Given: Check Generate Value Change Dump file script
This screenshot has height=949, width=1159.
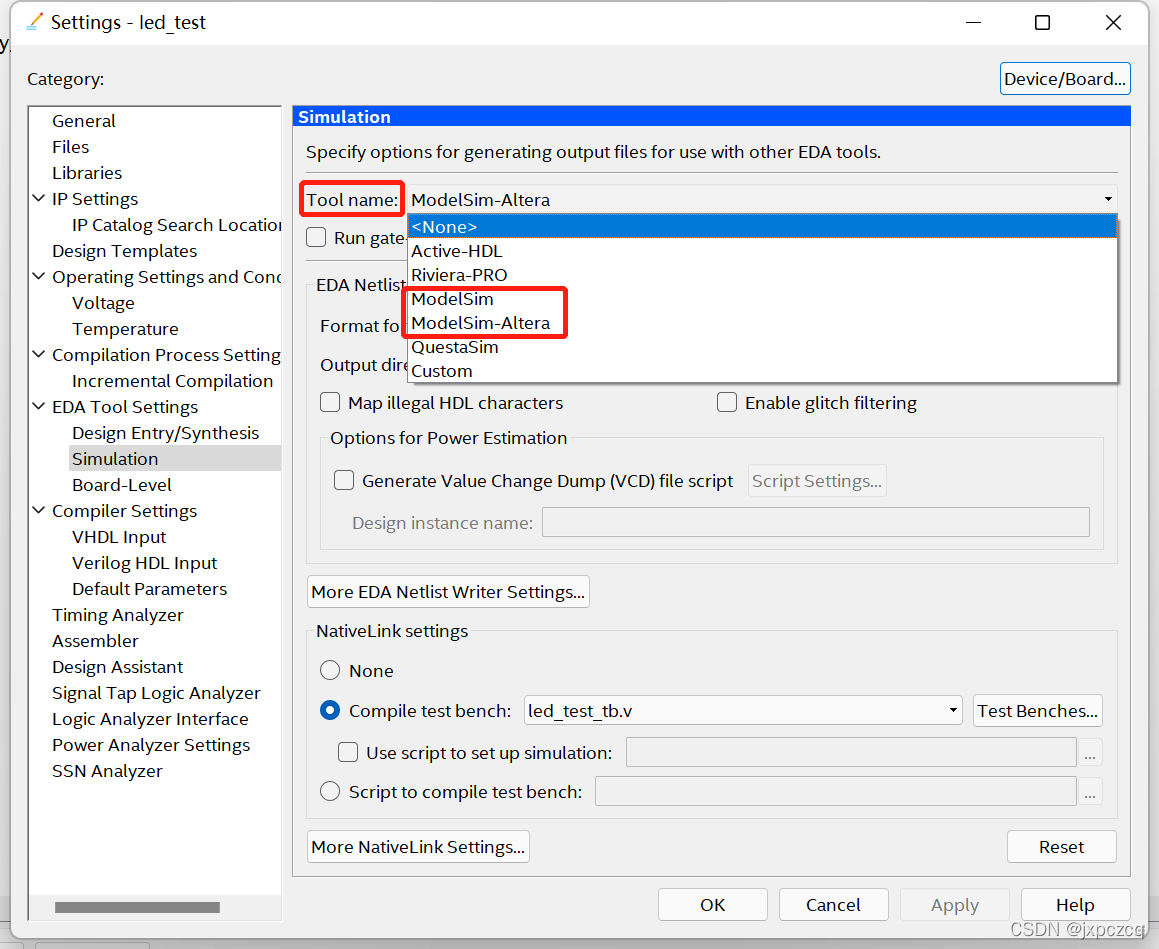Looking at the screenshot, I should coord(344,480).
